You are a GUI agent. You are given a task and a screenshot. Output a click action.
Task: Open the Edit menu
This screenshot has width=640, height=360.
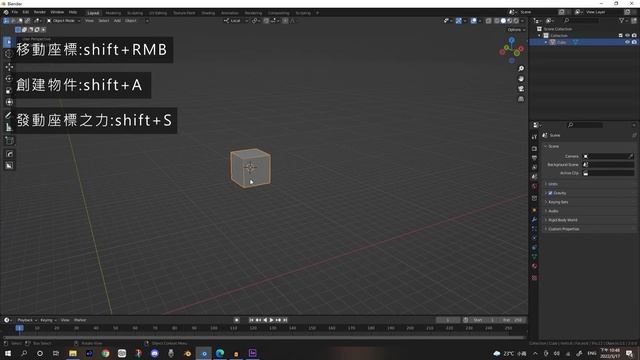coord(26,12)
